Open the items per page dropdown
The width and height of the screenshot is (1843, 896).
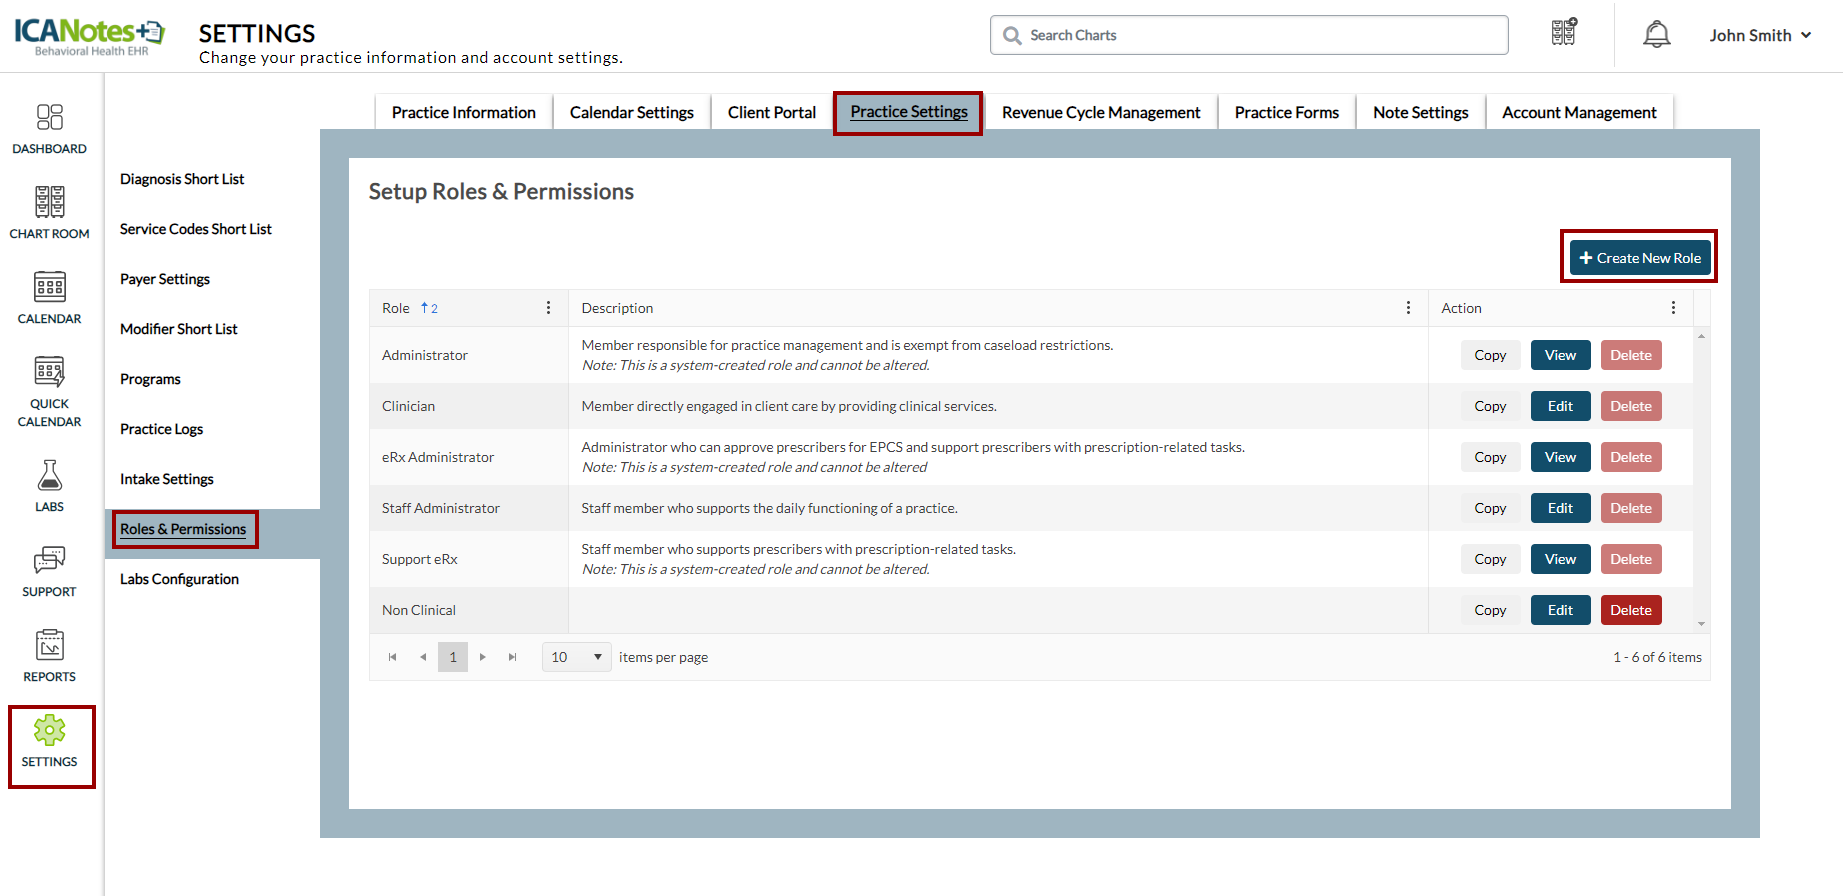[x=577, y=657]
